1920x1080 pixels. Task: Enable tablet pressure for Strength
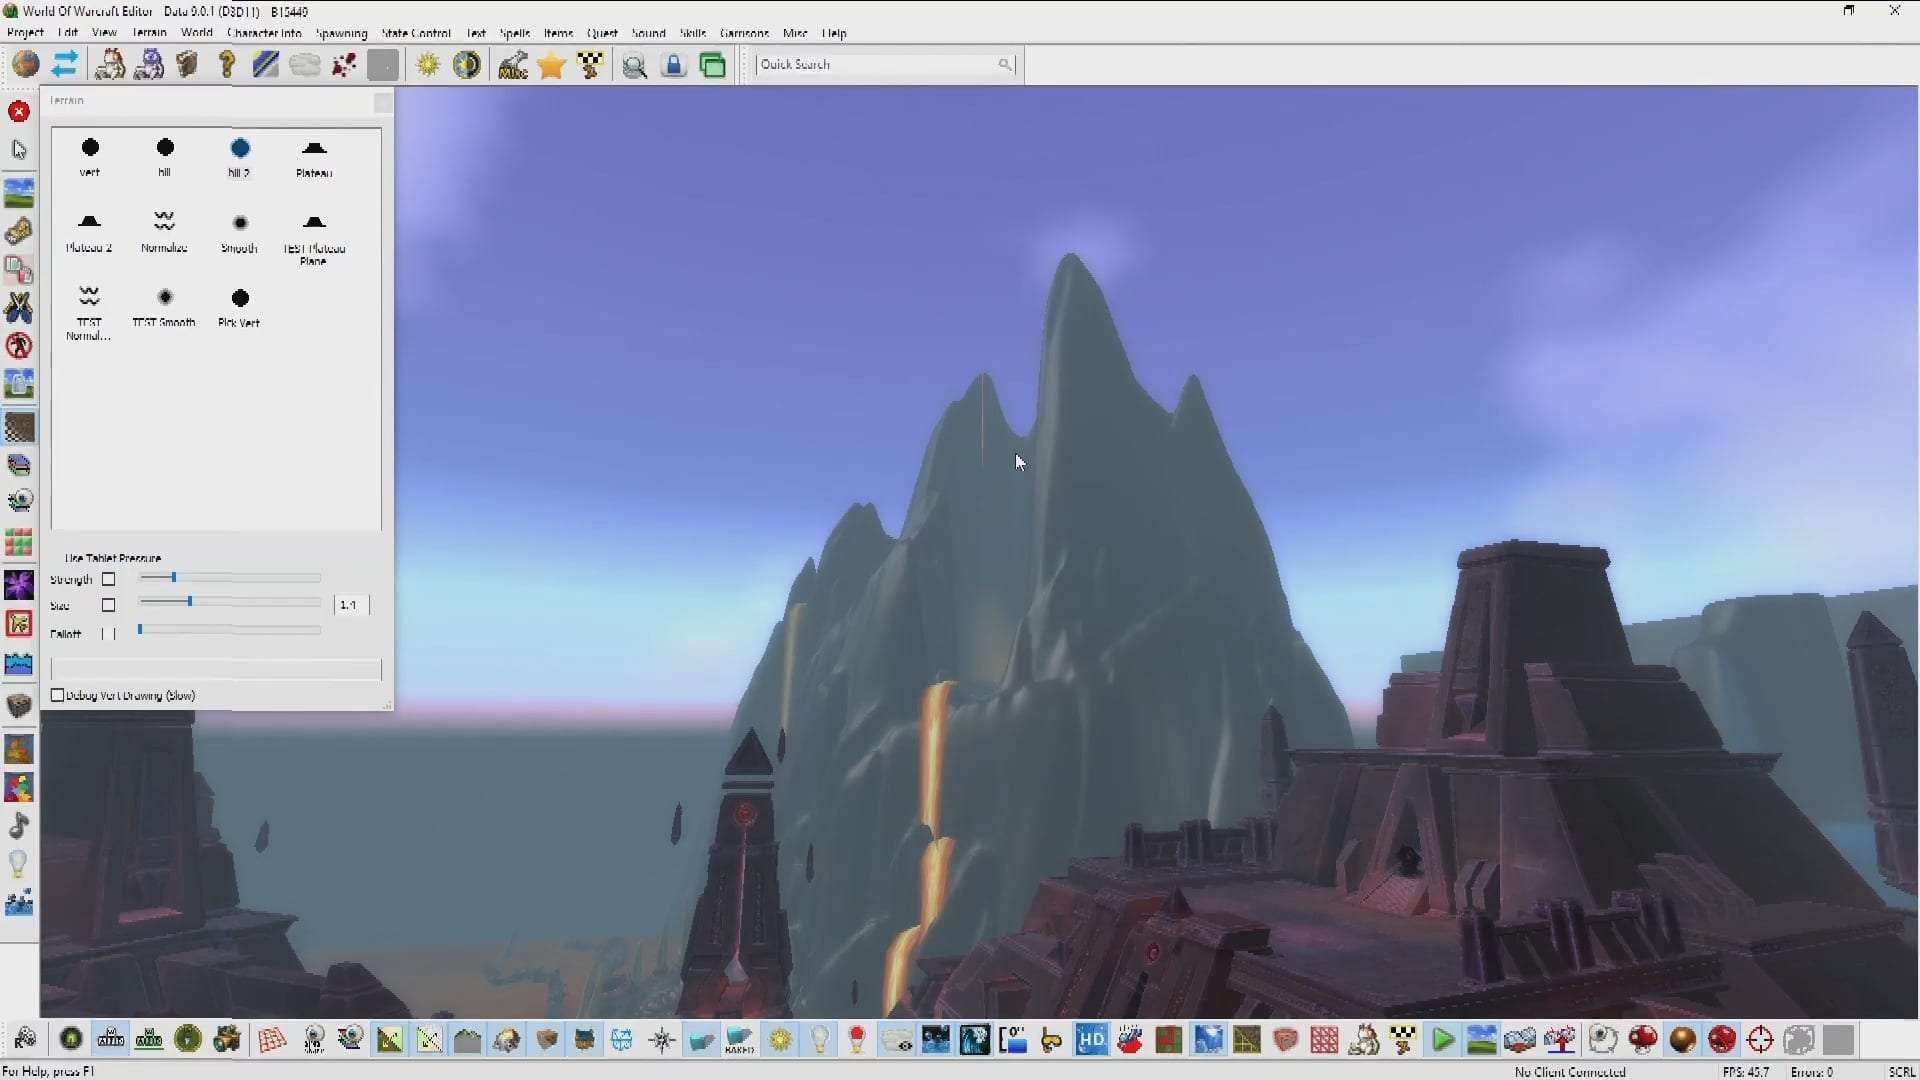(109, 579)
